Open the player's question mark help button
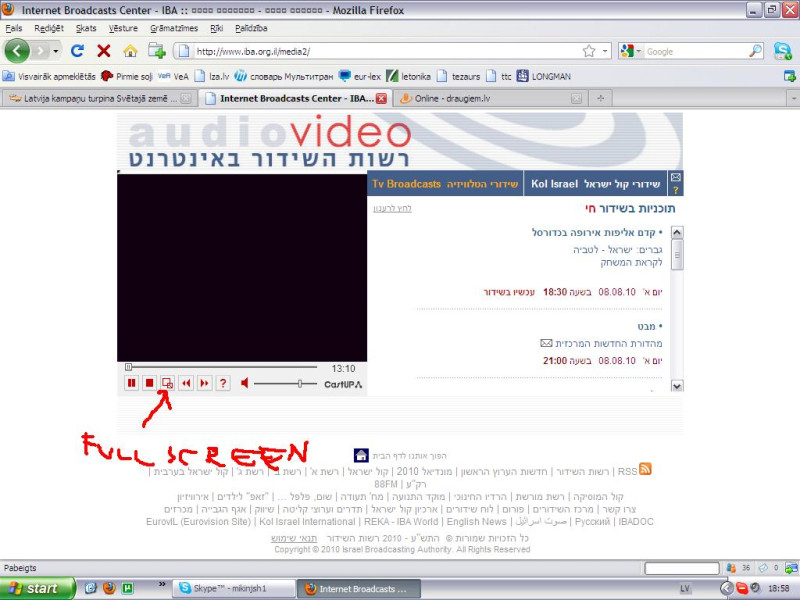Viewport: 800px width, 600px height. (223, 383)
